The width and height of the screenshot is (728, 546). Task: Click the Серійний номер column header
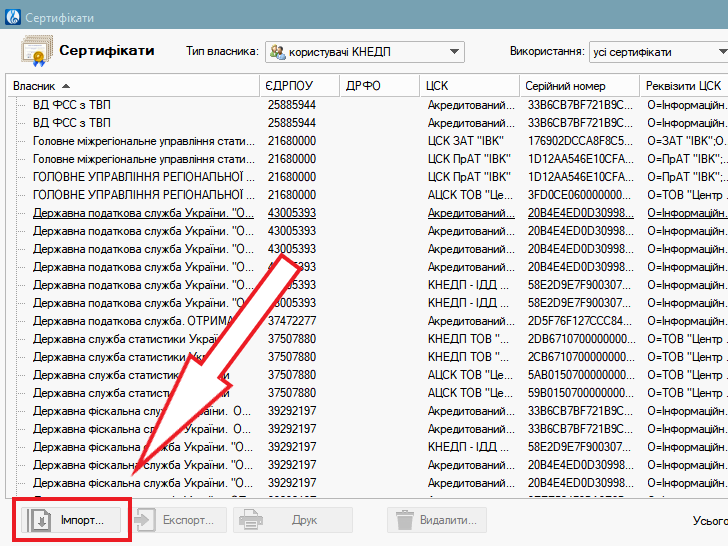click(580, 86)
